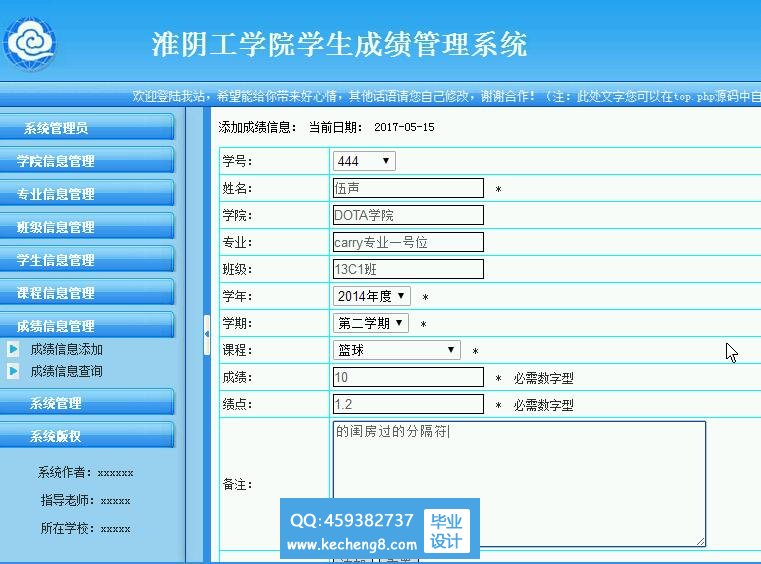Open the 课程信息管理 menu section
The height and width of the screenshot is (564, 761).
(x=86, y=293)
